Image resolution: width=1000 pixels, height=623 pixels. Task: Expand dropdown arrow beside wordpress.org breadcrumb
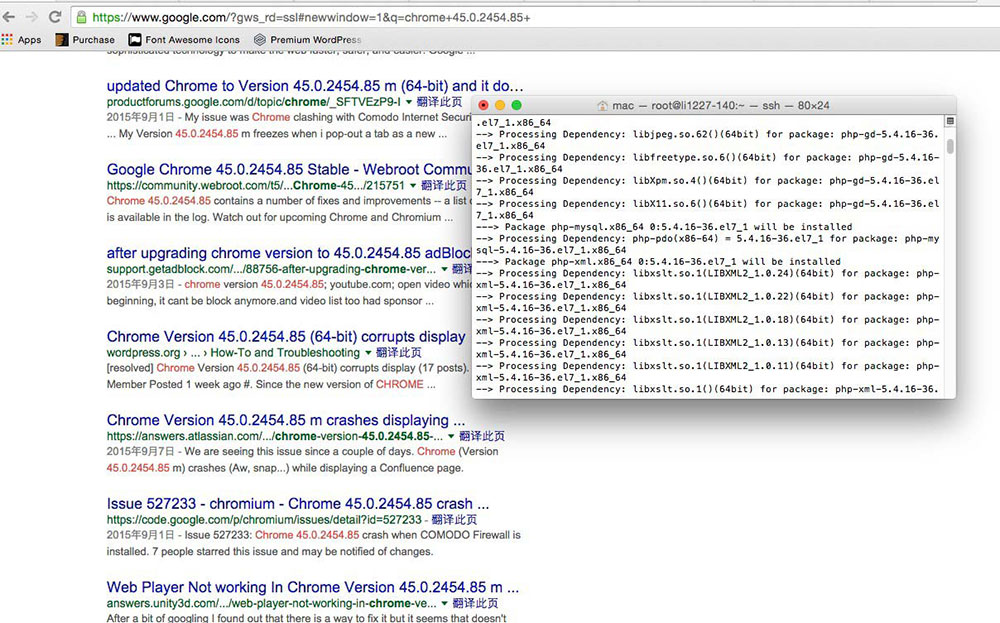367,353
